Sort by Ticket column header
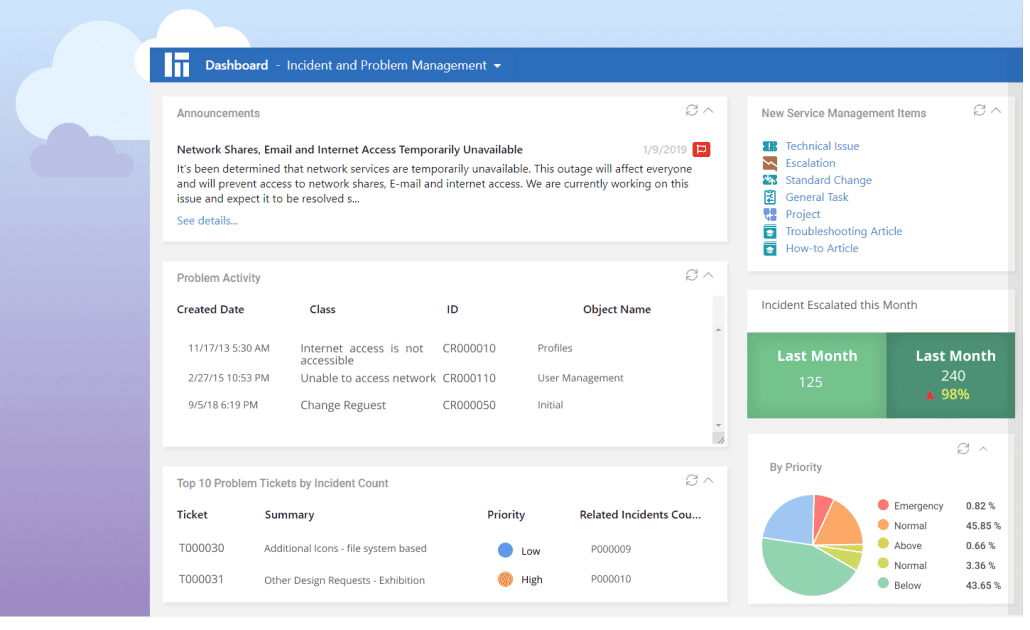 coord(192,515)
